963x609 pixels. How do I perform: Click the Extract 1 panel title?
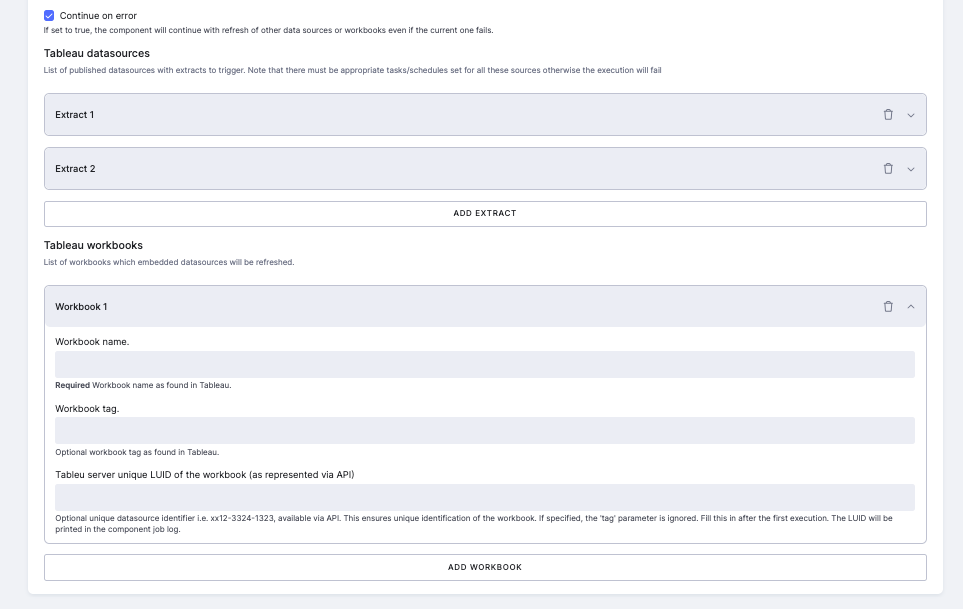click(x=75, y=115)
